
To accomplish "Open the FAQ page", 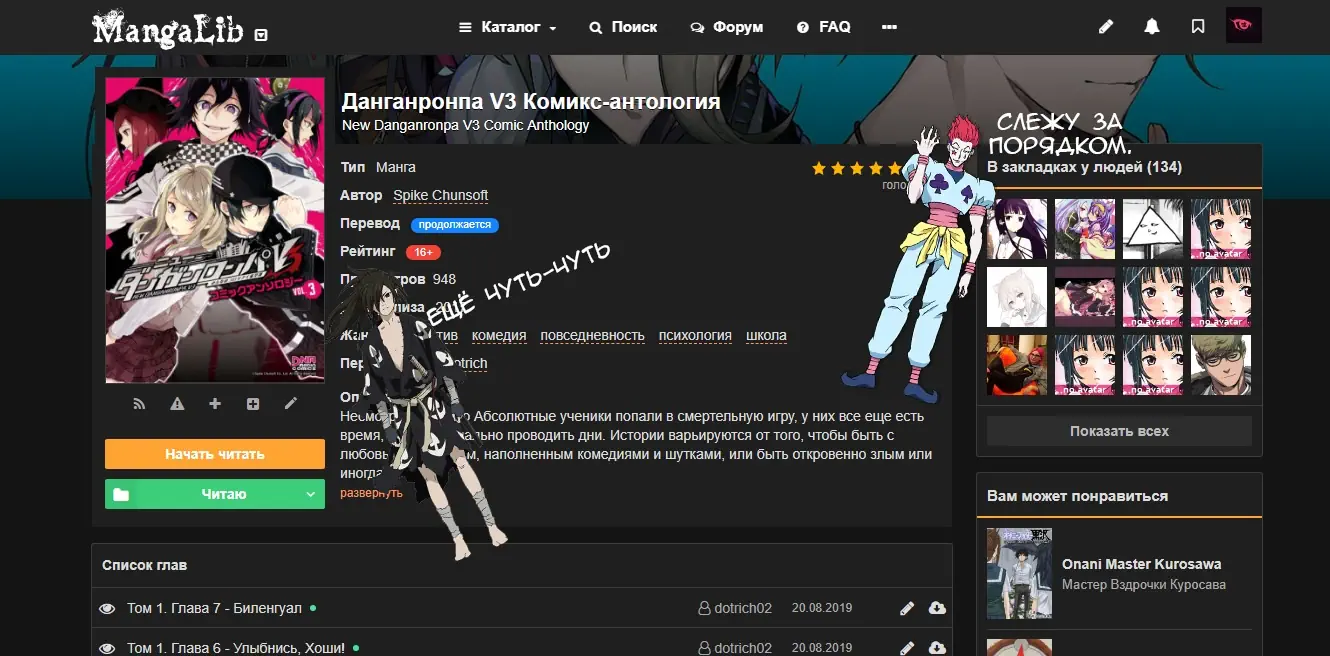I will (x=823, y=27).
